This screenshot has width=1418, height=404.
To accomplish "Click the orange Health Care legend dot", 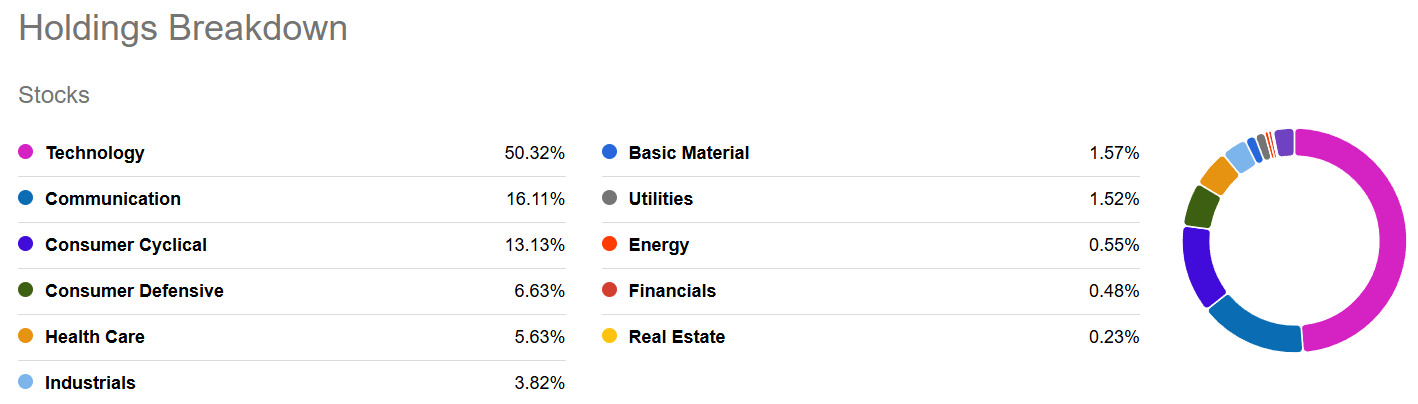I will click(x=26, y=336).
